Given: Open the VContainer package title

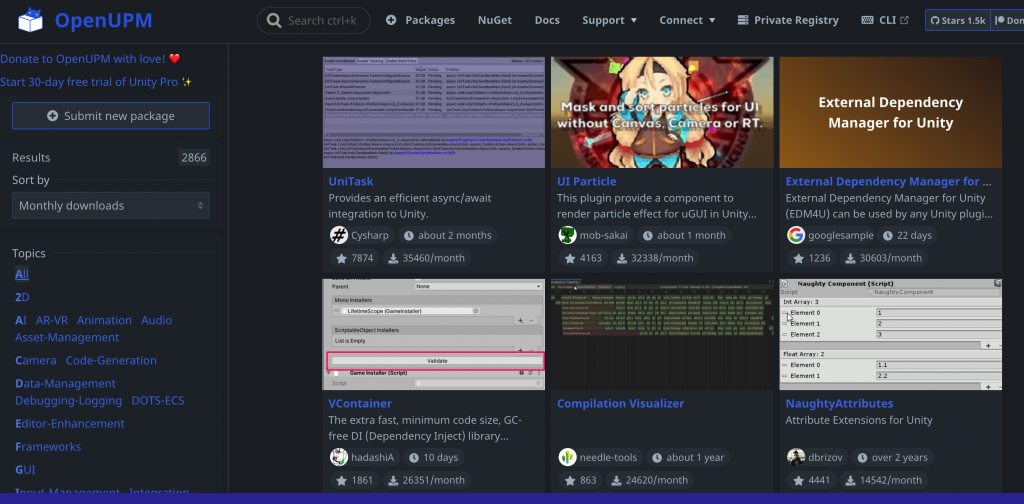Looking at the screenshot, I should pos(360,403).
